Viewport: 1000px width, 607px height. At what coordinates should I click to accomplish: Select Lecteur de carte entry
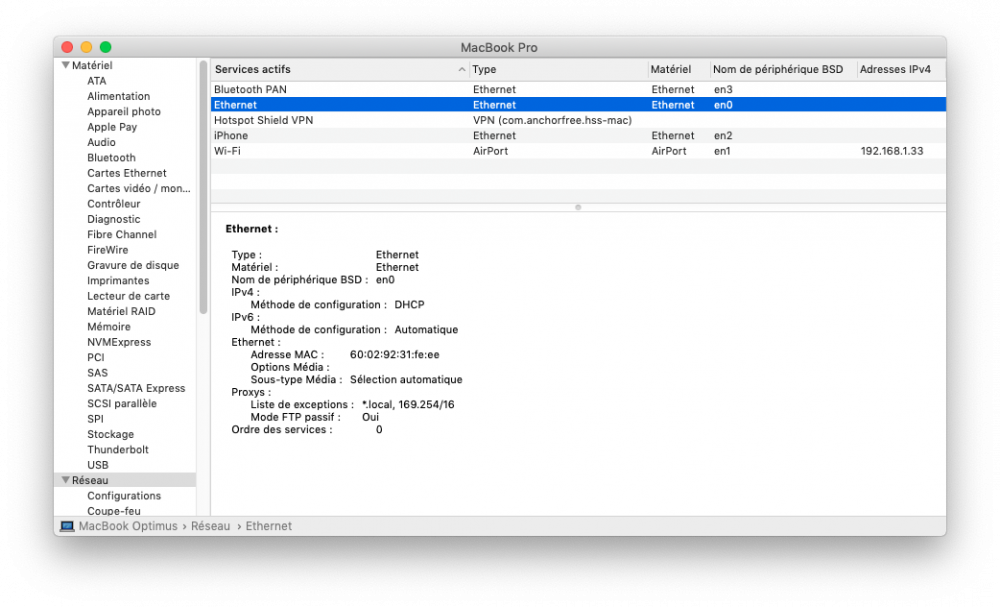point(128,296)
